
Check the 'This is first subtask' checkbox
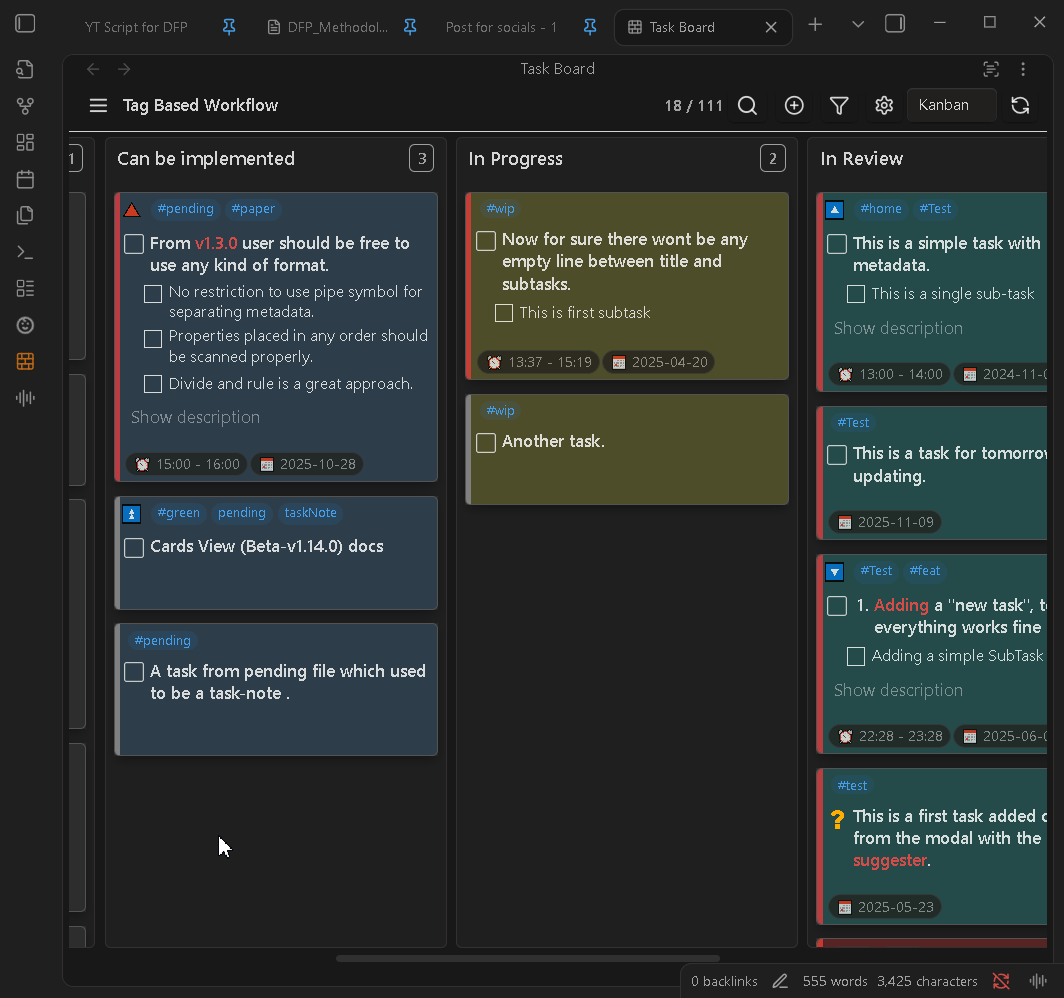(x=504, y=314)
